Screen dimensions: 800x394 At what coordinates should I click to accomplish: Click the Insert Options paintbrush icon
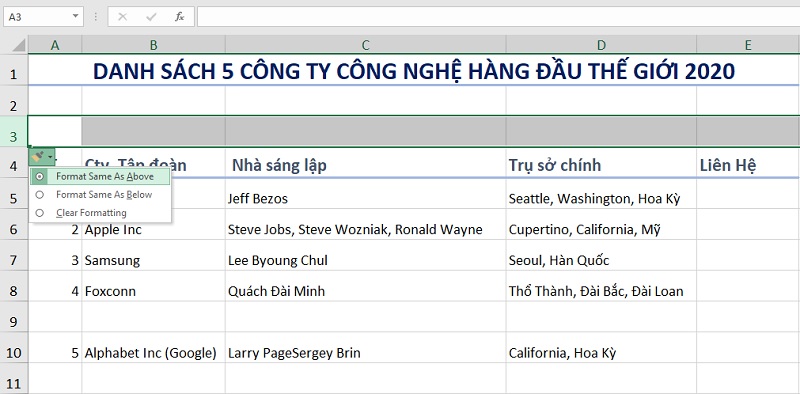click(x=37, y=157)
